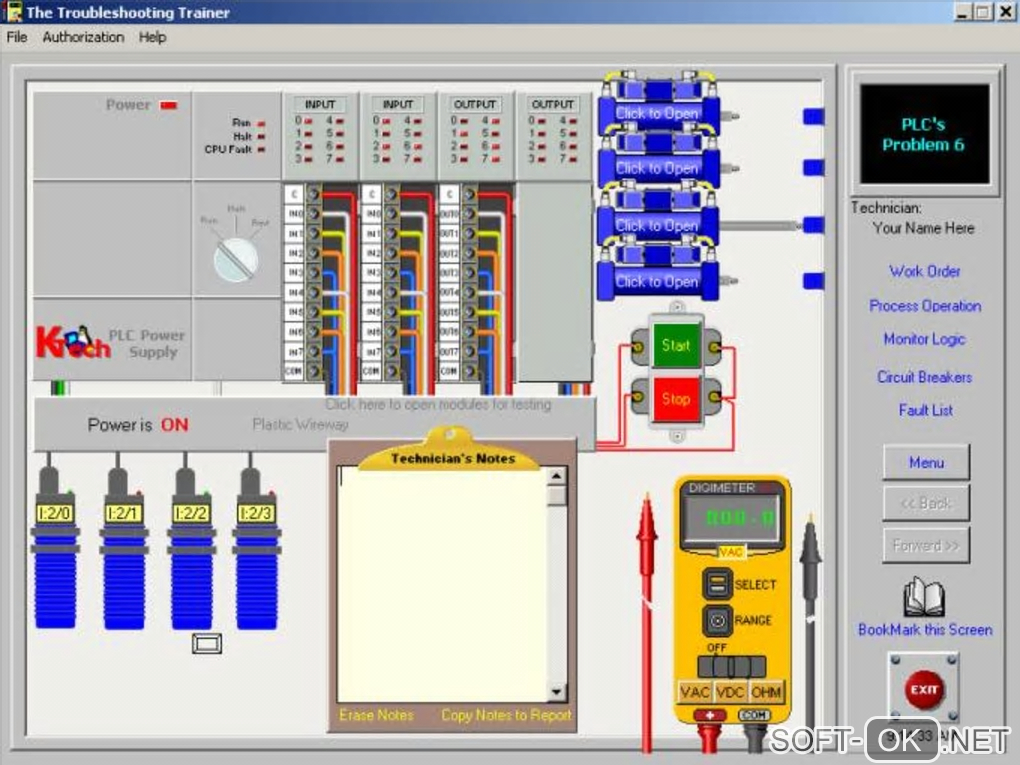Set the digimeter to OHM
The width and height of the screenshot is (1020, 765).
point(766,691)
